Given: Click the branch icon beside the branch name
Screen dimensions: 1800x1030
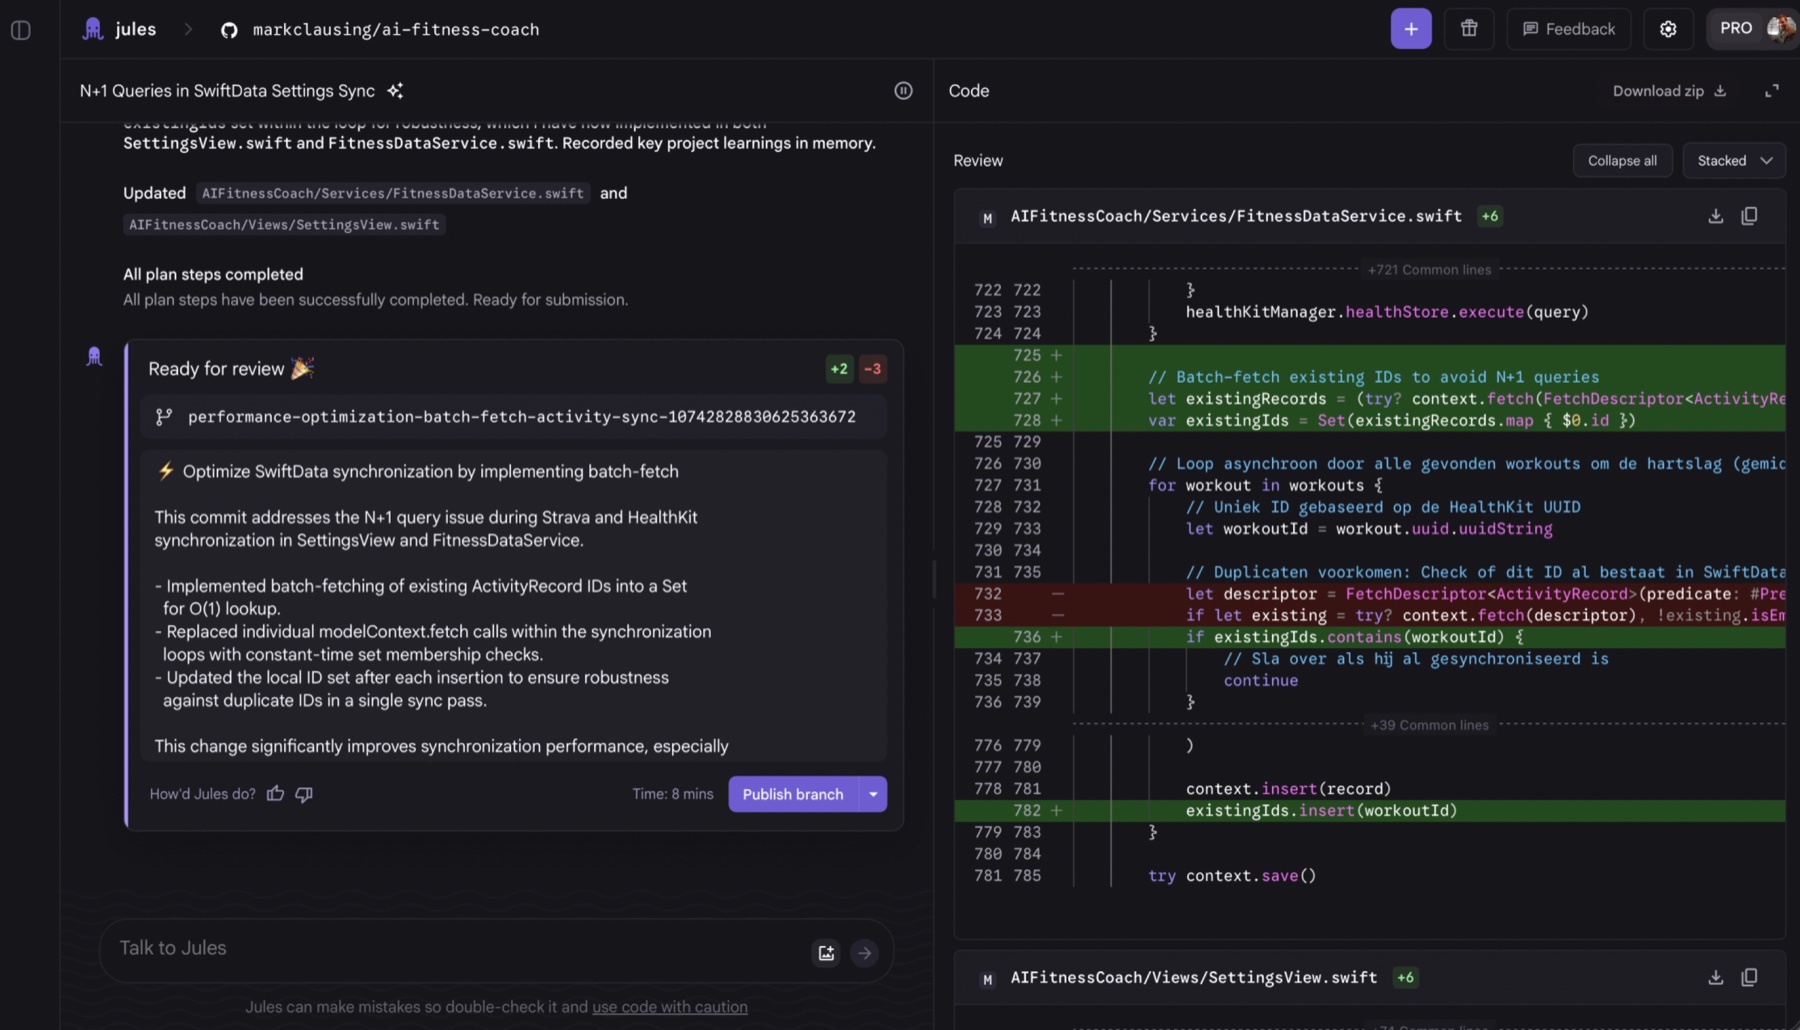Looking at the screenshot, I should (164, 417).
